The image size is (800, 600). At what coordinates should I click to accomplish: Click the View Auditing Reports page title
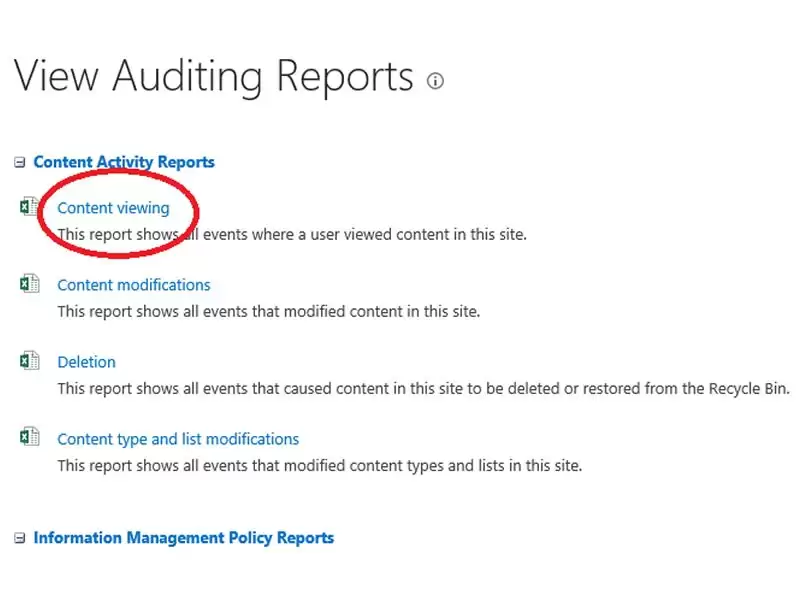pos(213,75)
